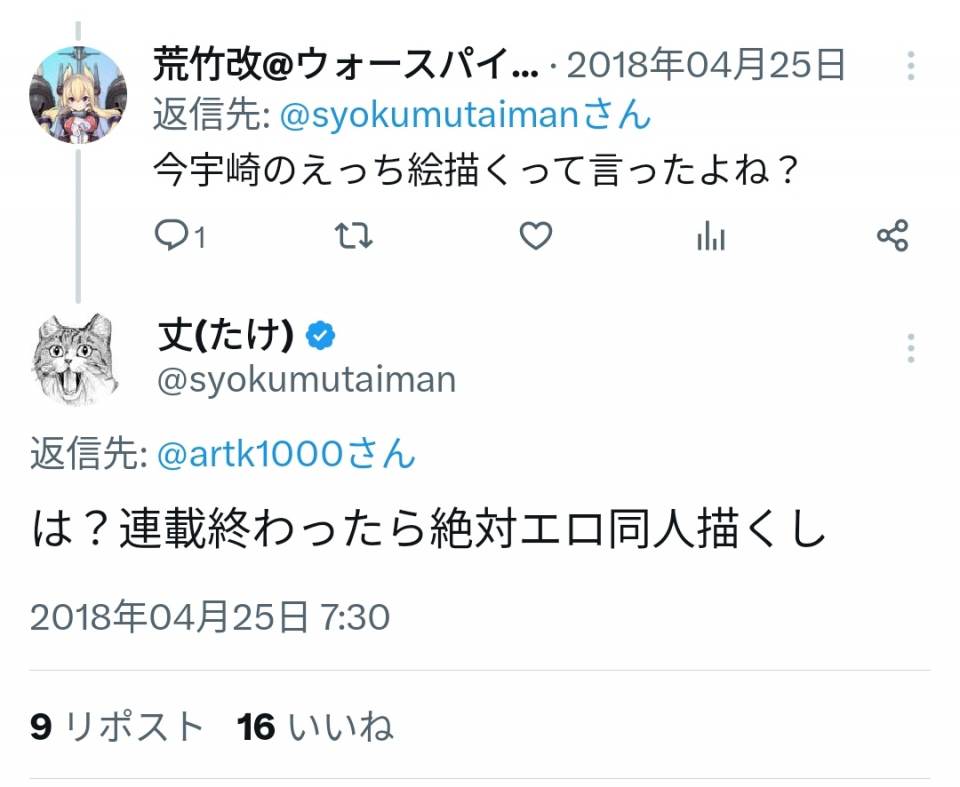Open the cat illustration profile avatar
Image resolution: width=960 pixels, height=787 pixels.
[x=76, y=359]
